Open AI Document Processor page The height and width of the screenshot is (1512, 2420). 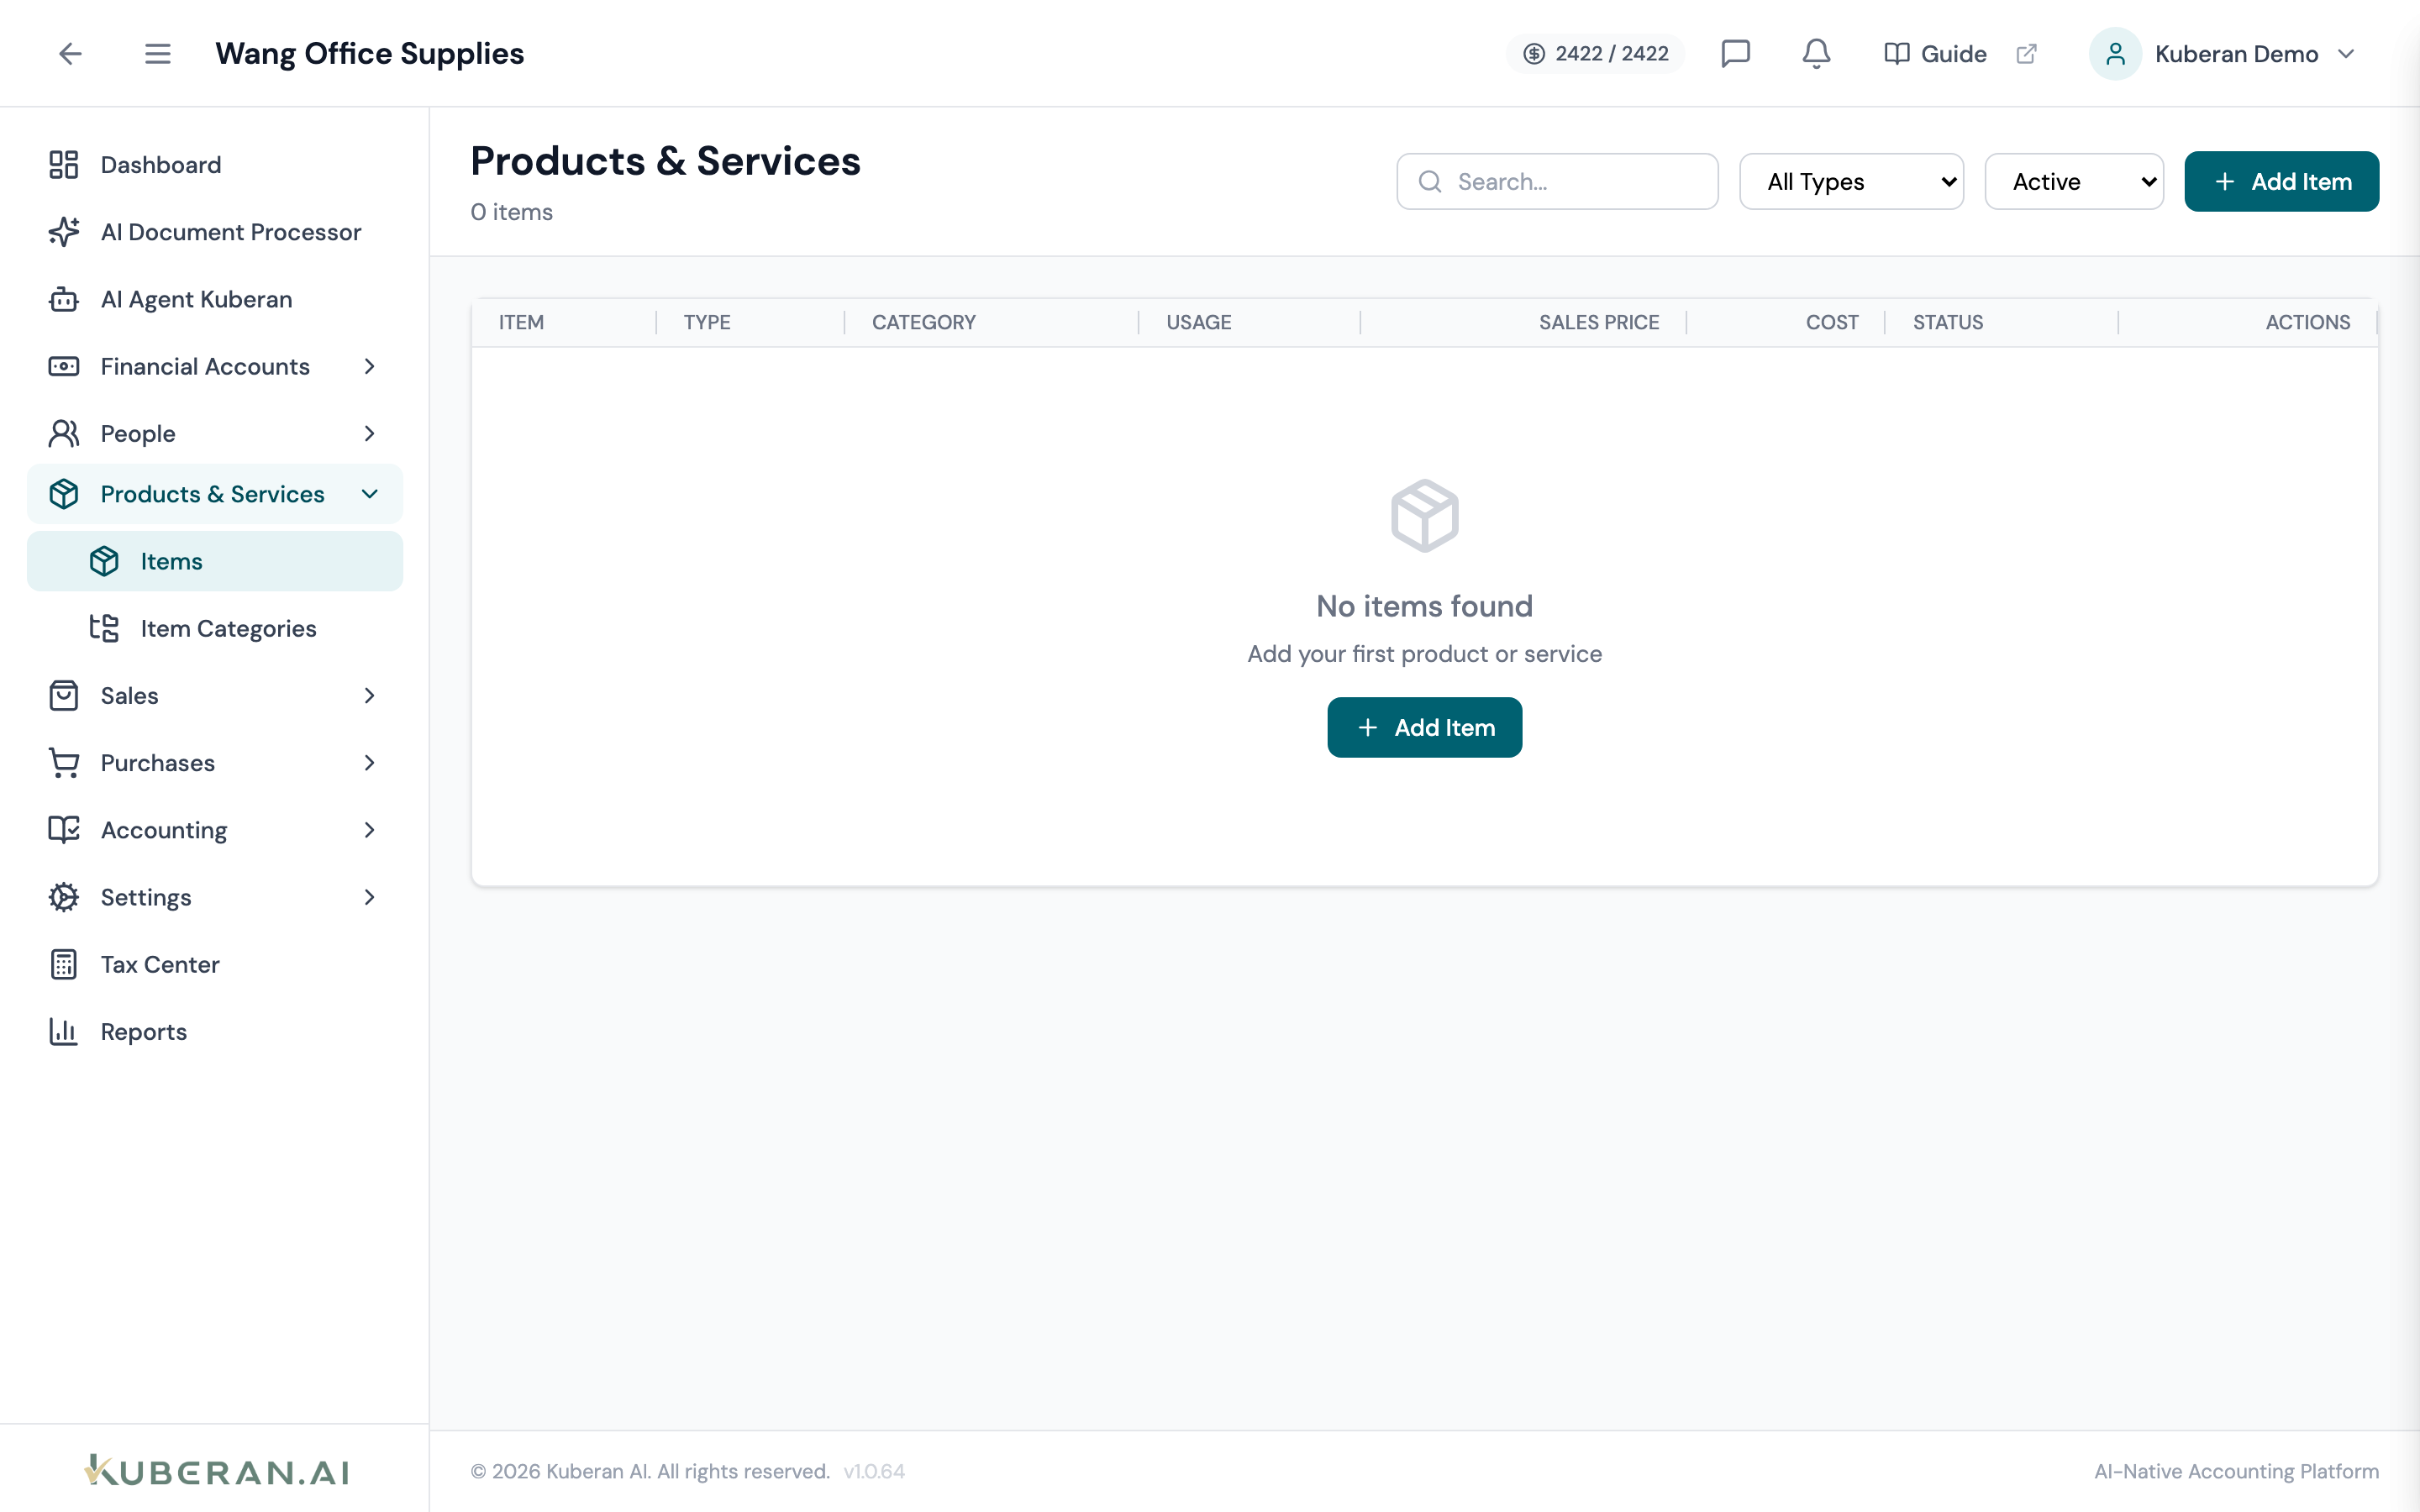[215, 232]
